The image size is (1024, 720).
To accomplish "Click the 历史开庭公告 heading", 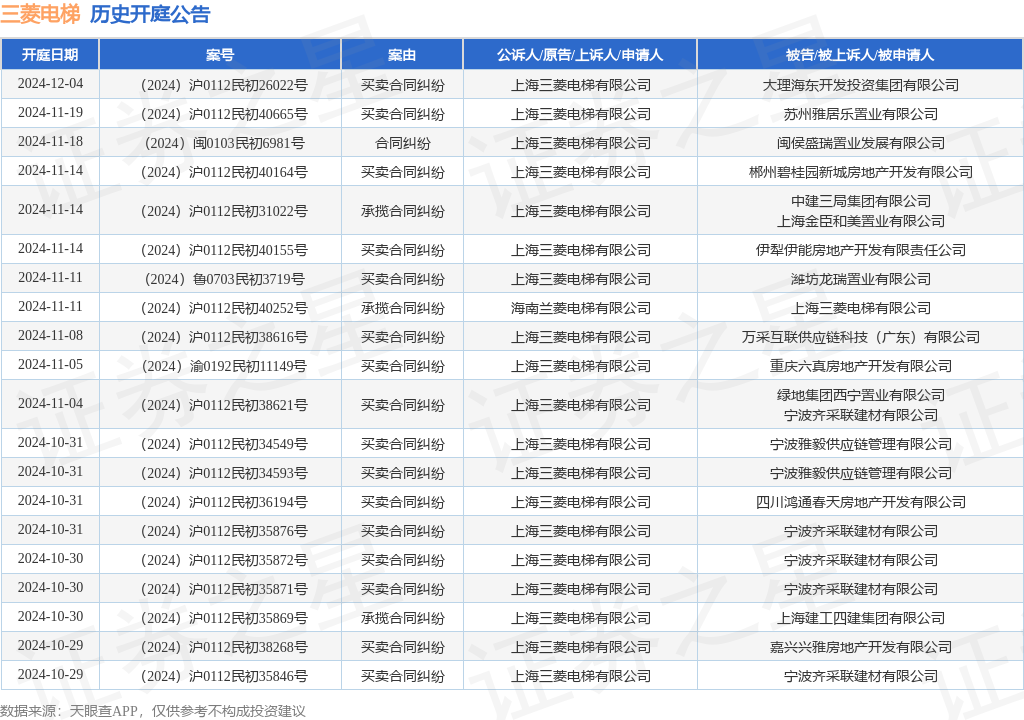I will pos(150,14).
